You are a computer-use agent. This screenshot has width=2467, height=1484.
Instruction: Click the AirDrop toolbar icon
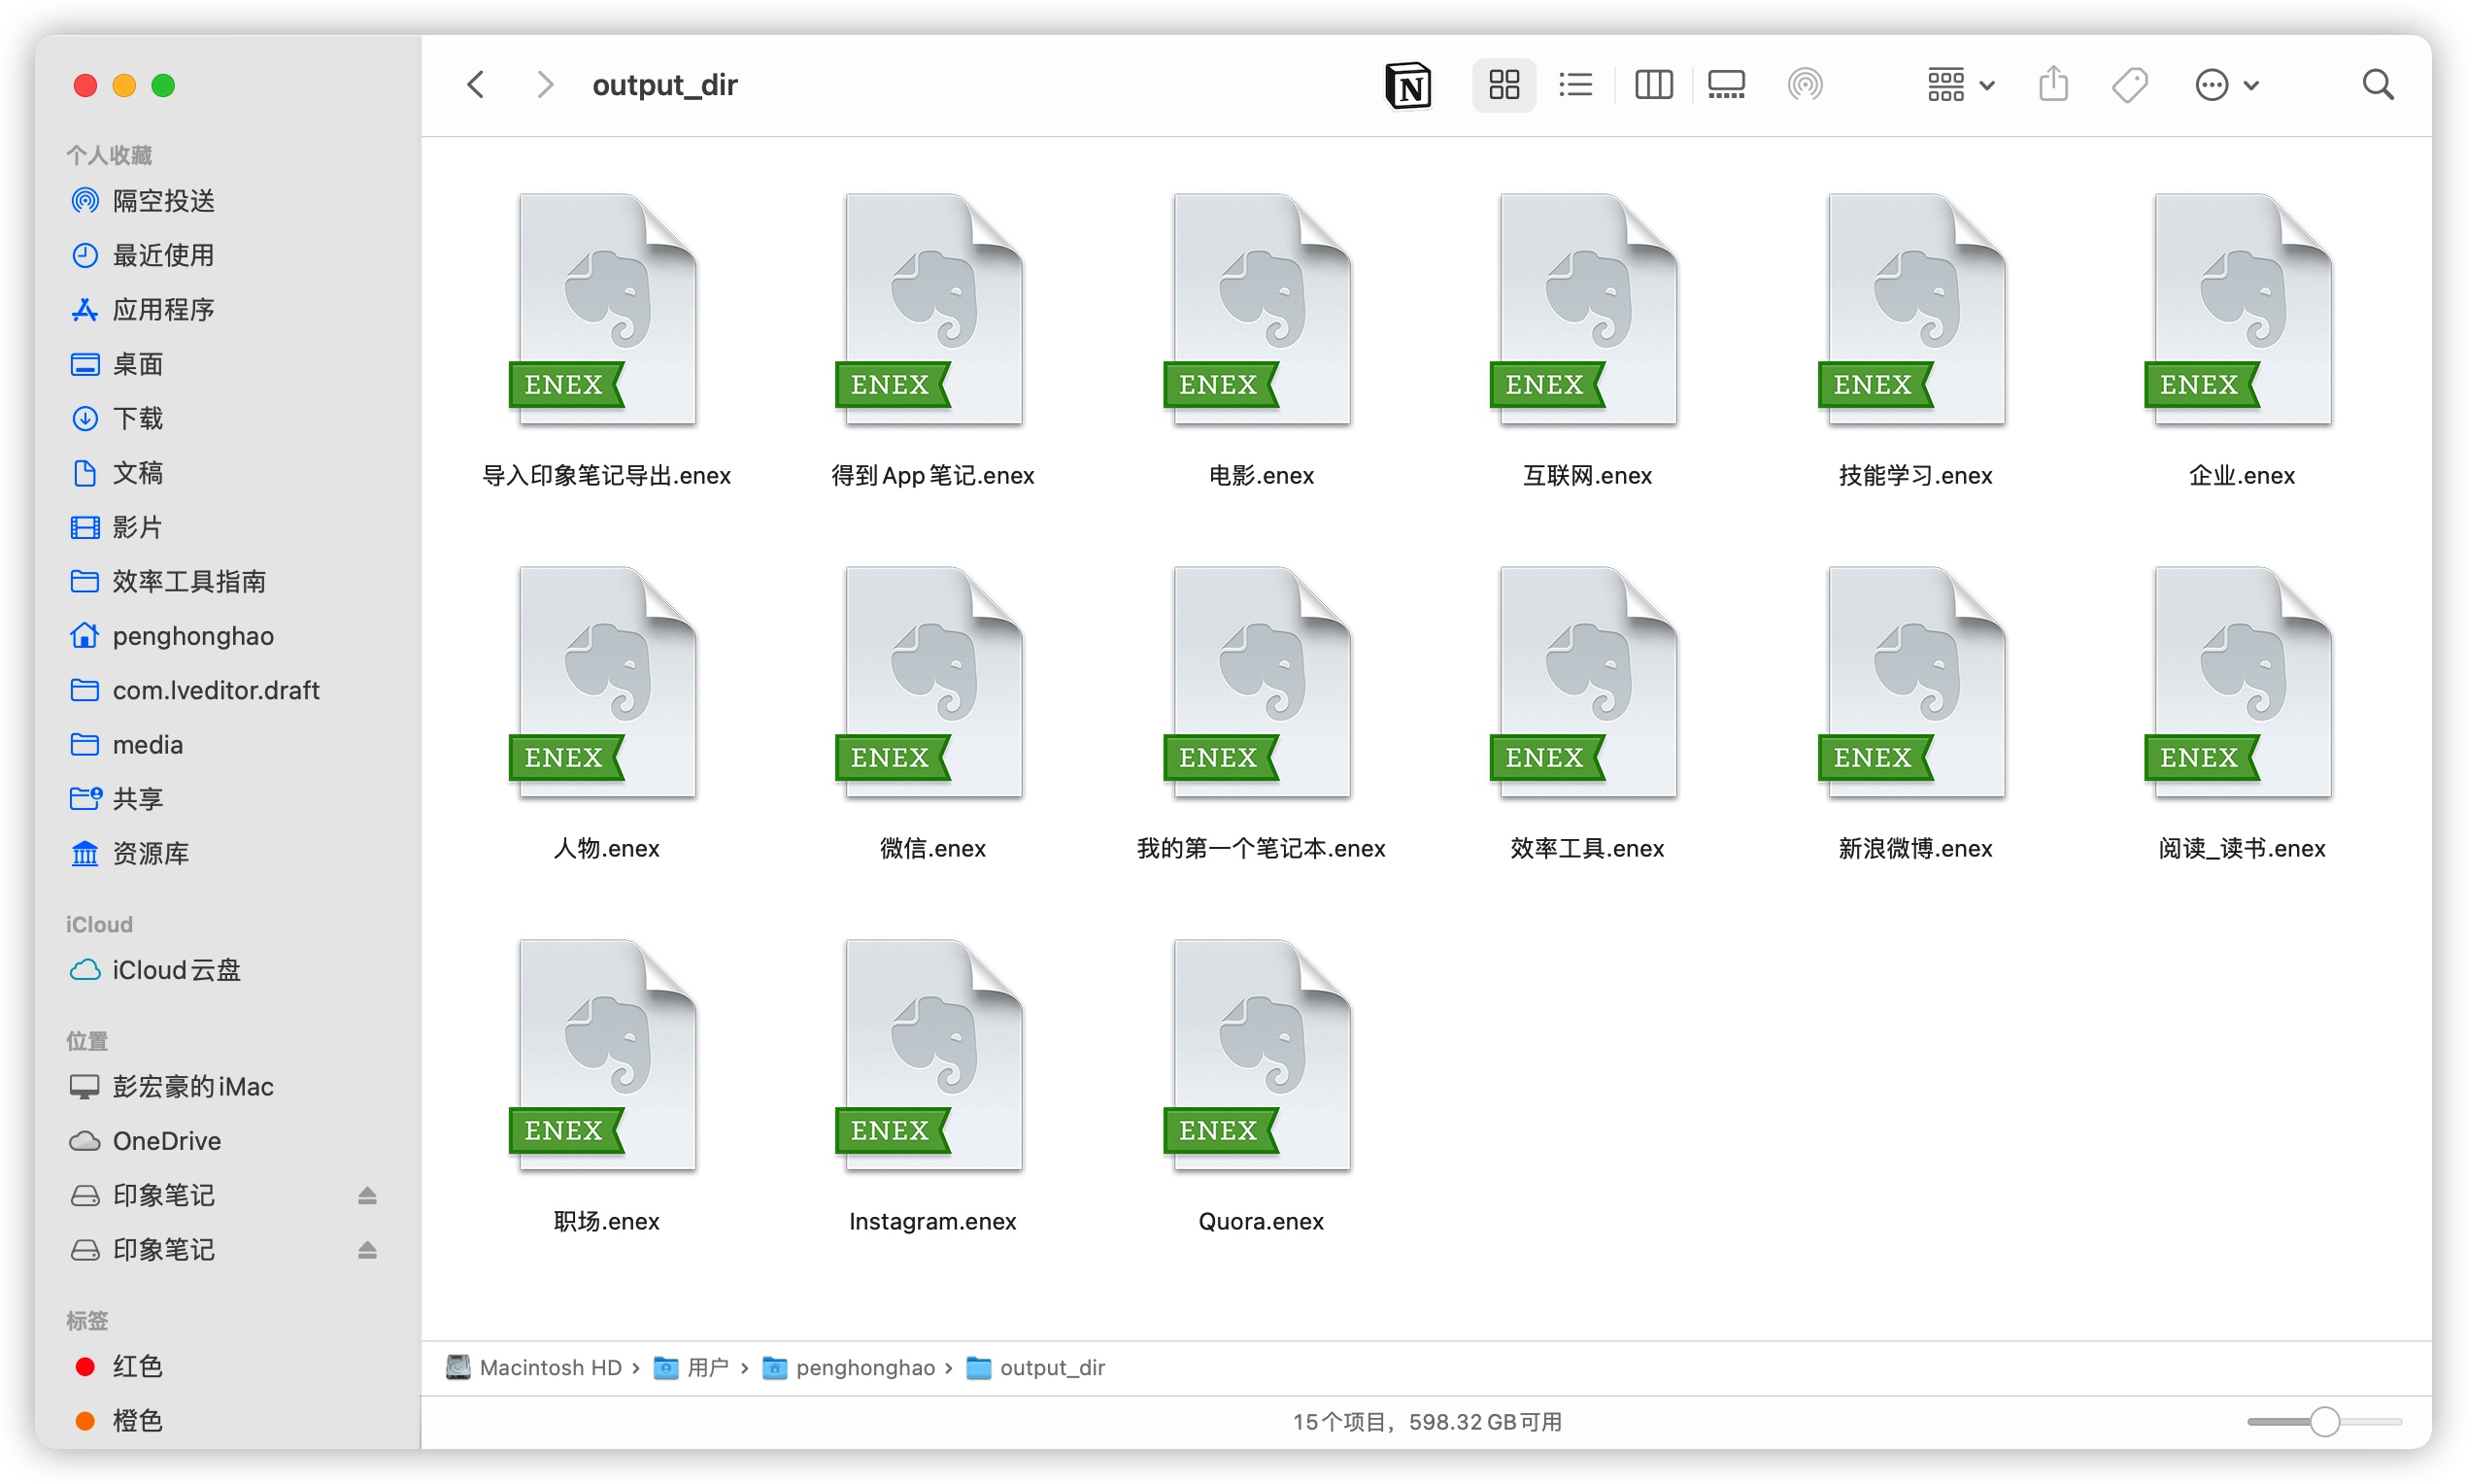[1805, 85]
